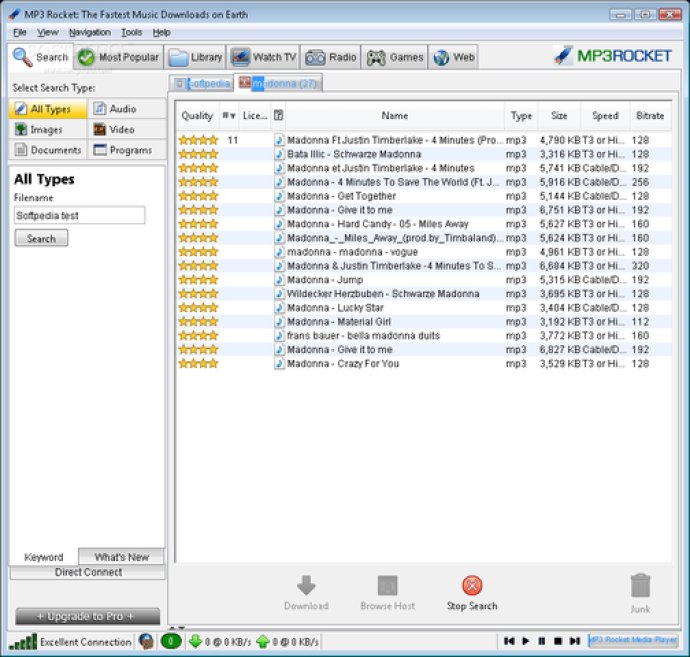Click the Junk trash button

coord(640,594)
